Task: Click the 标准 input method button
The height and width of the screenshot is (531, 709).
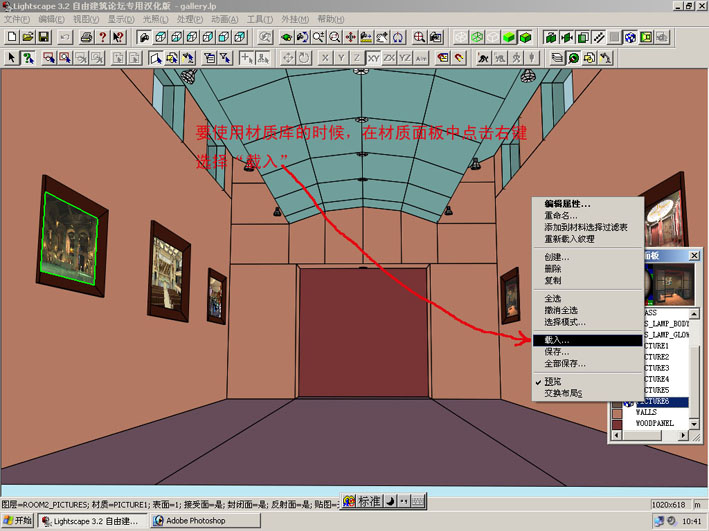Action: [x=369, y=501]
